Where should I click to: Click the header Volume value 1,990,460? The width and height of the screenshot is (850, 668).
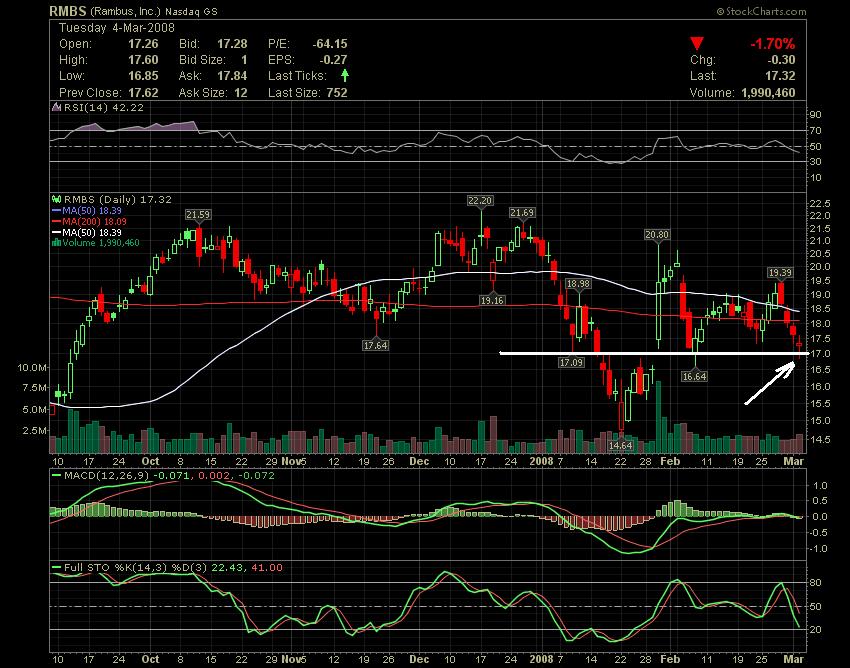pyautogui.click(x=768, y=93)
